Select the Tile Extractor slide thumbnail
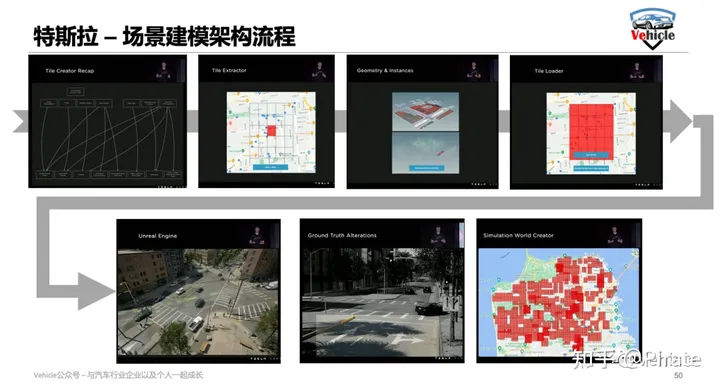Viewport: 720px width, 389px height. click(266, 121)
